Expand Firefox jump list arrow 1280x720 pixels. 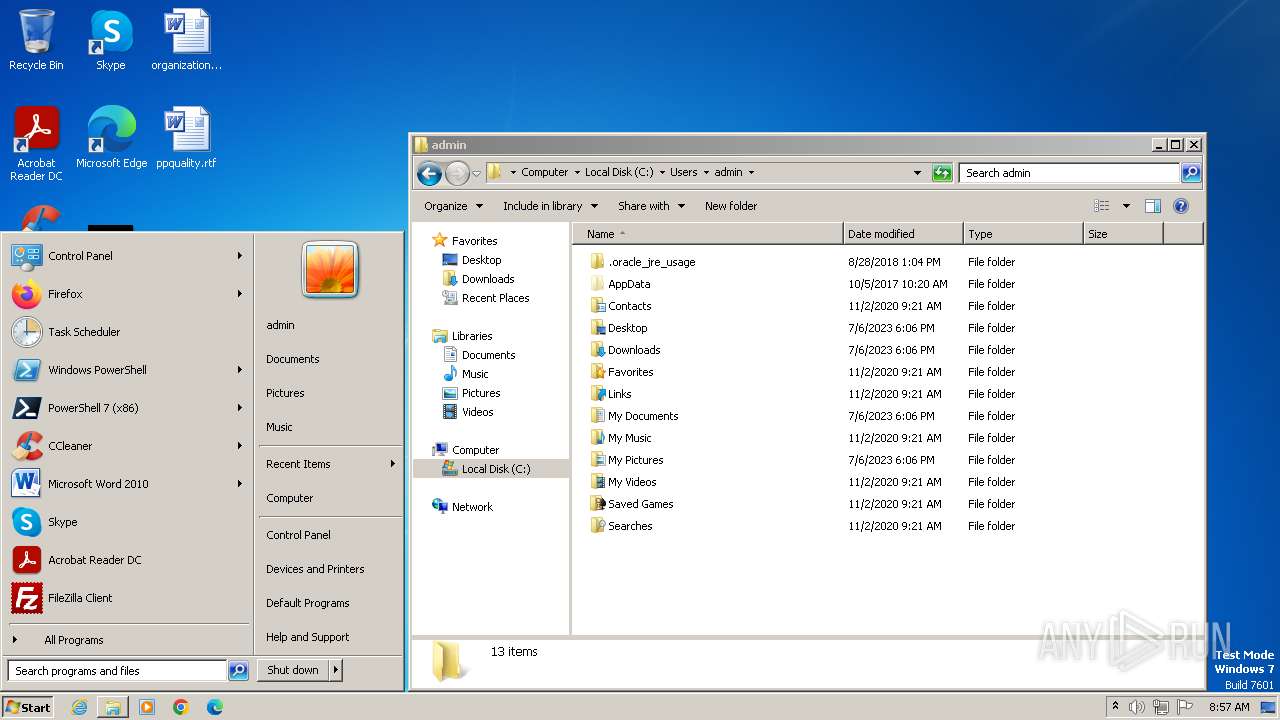240,294
